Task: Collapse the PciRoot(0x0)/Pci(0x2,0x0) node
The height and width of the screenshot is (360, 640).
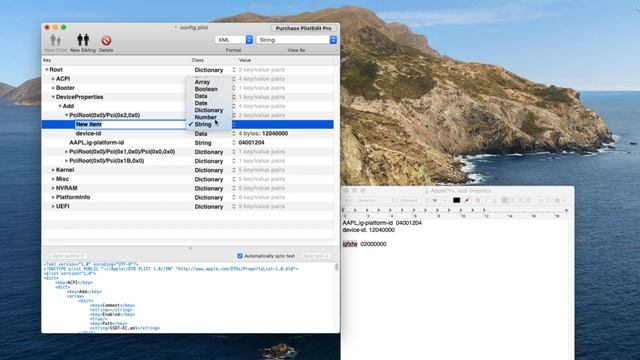Action: (66, 115)
